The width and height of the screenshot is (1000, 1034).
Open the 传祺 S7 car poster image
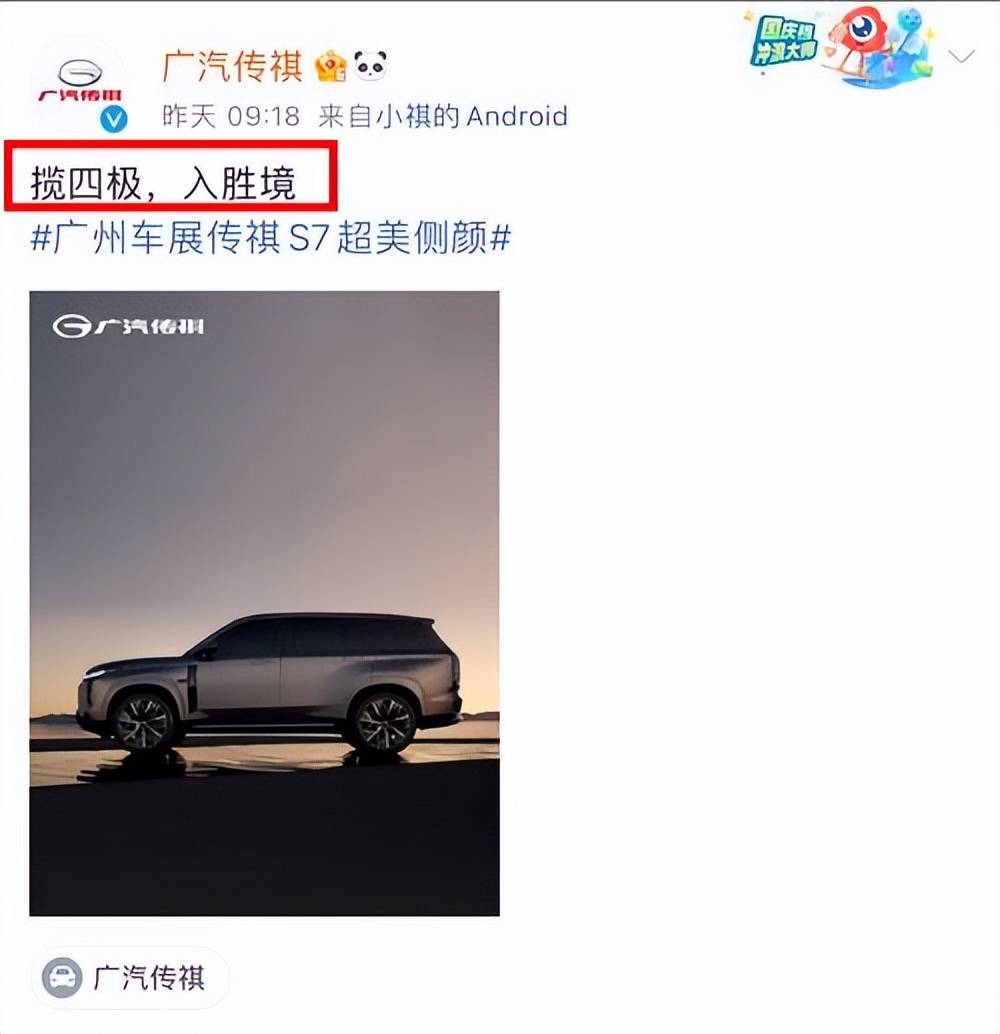click(265, 603)
